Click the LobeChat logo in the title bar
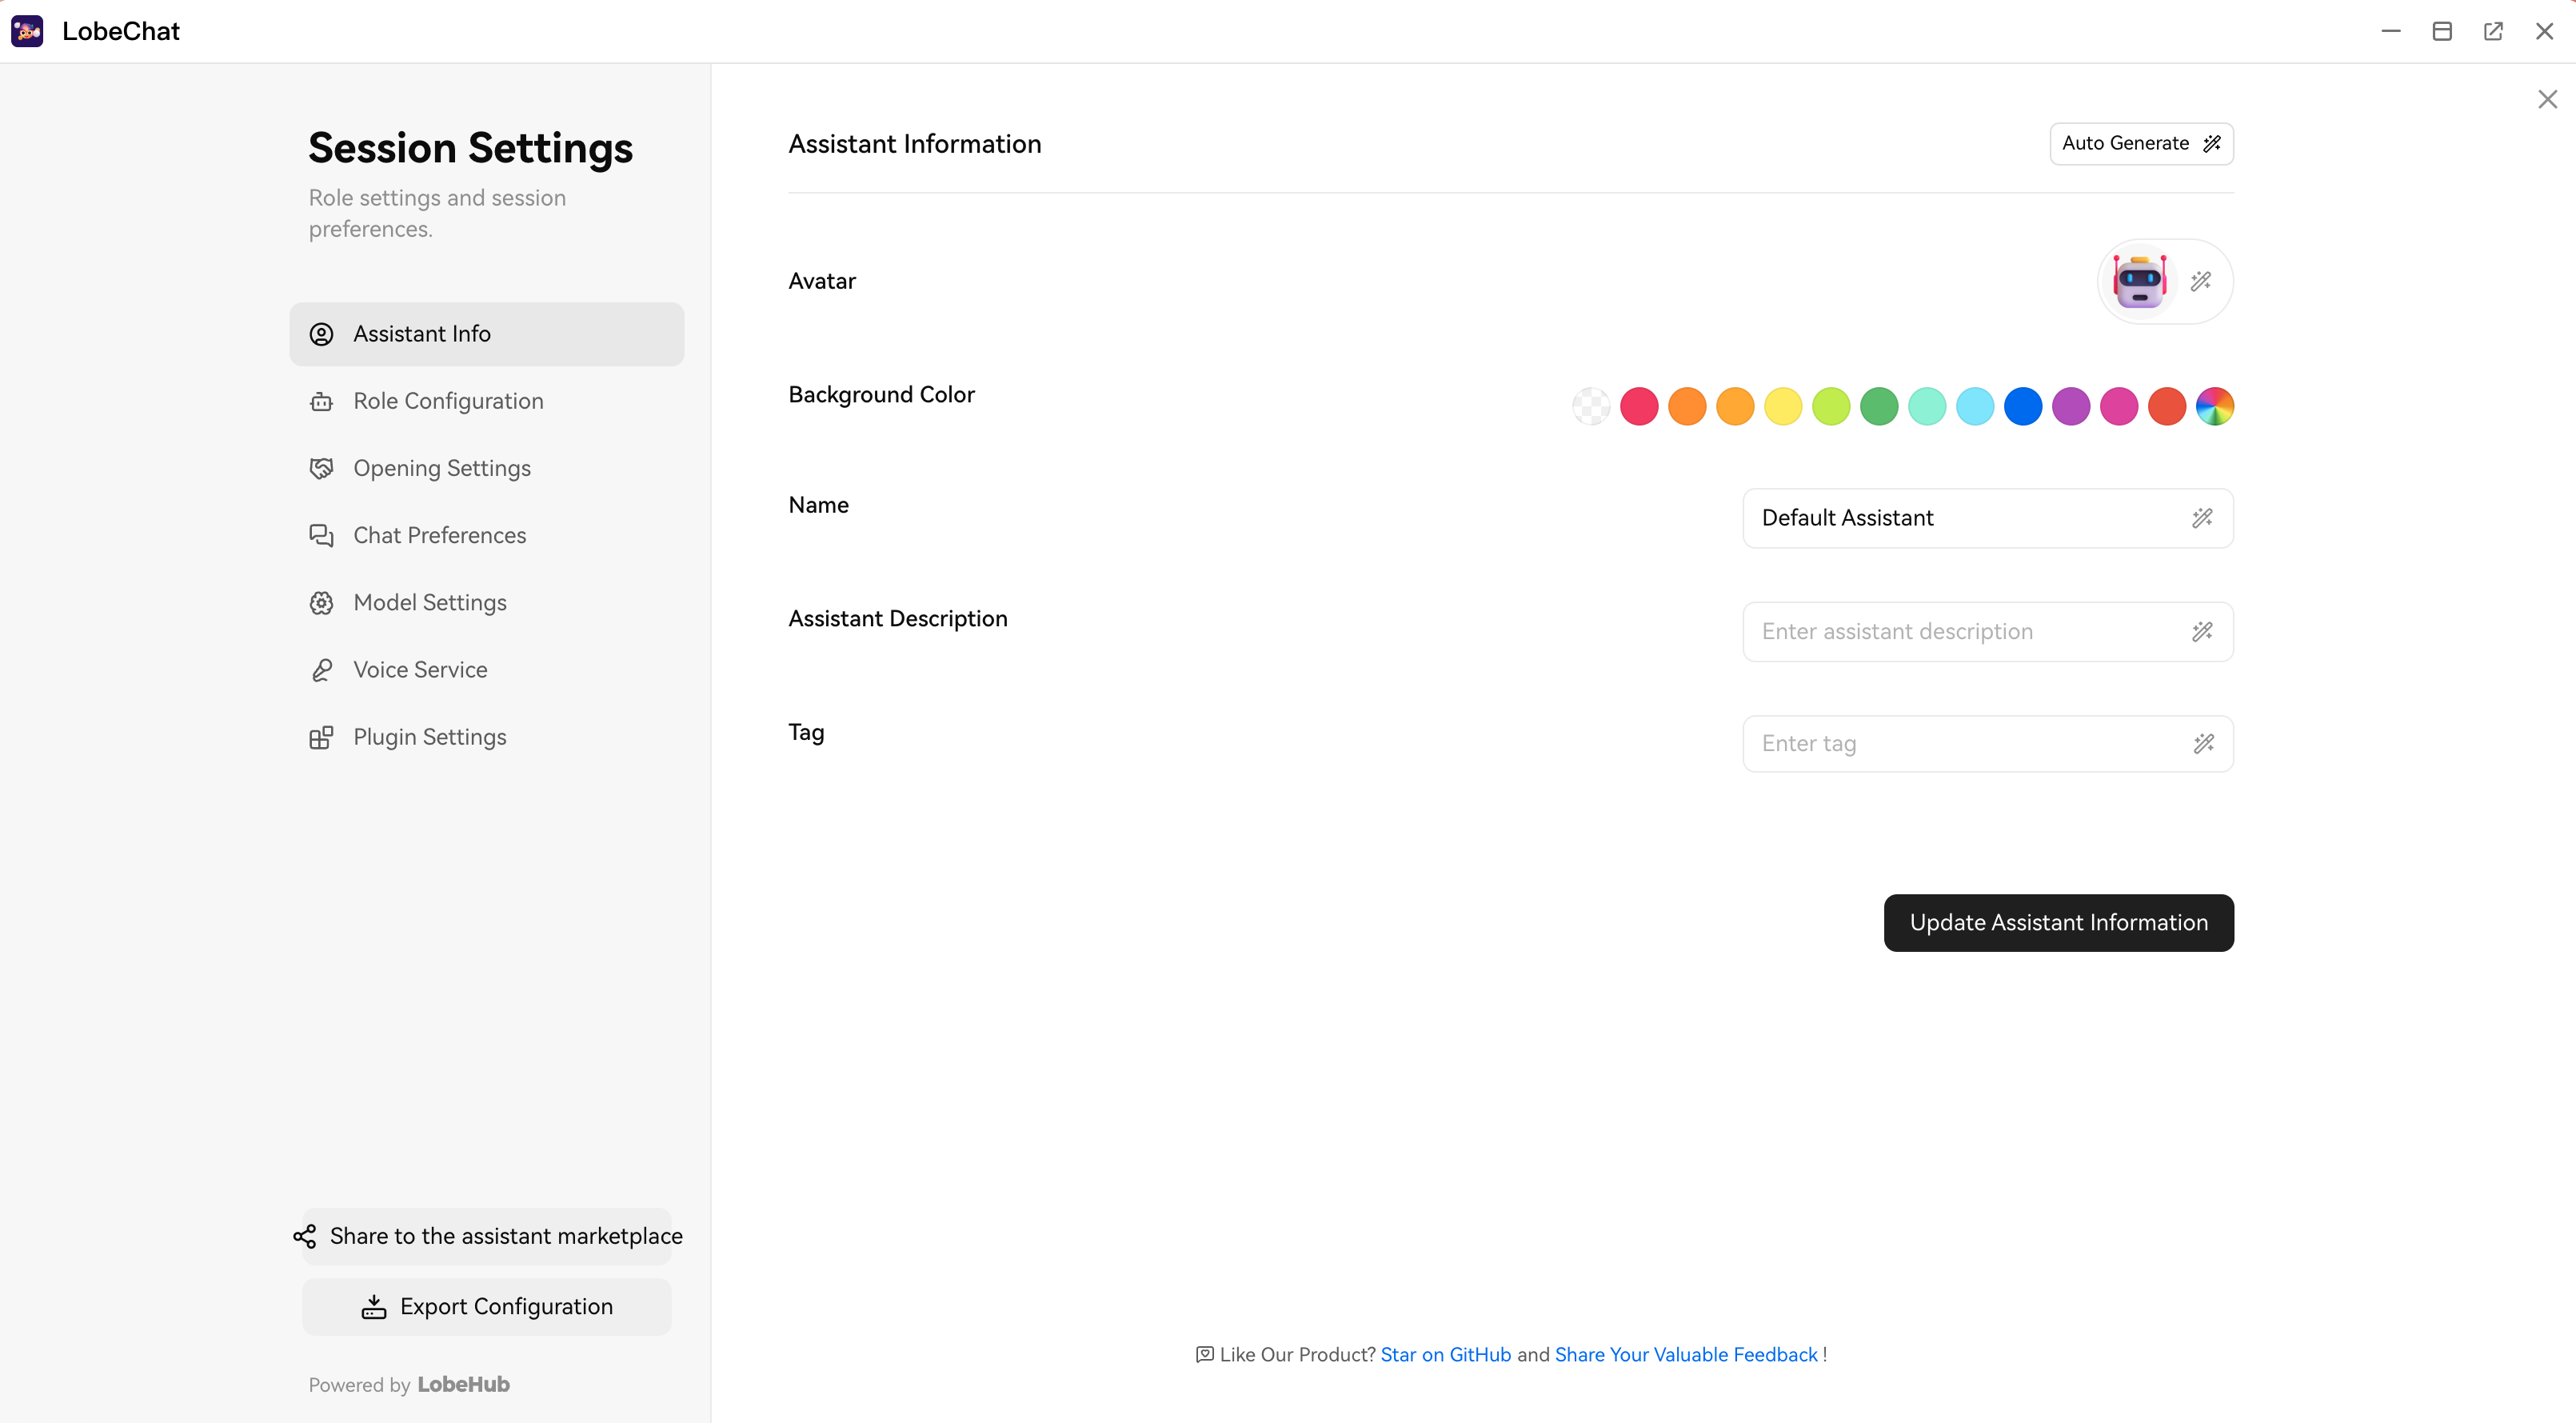 tap(26, 31)
